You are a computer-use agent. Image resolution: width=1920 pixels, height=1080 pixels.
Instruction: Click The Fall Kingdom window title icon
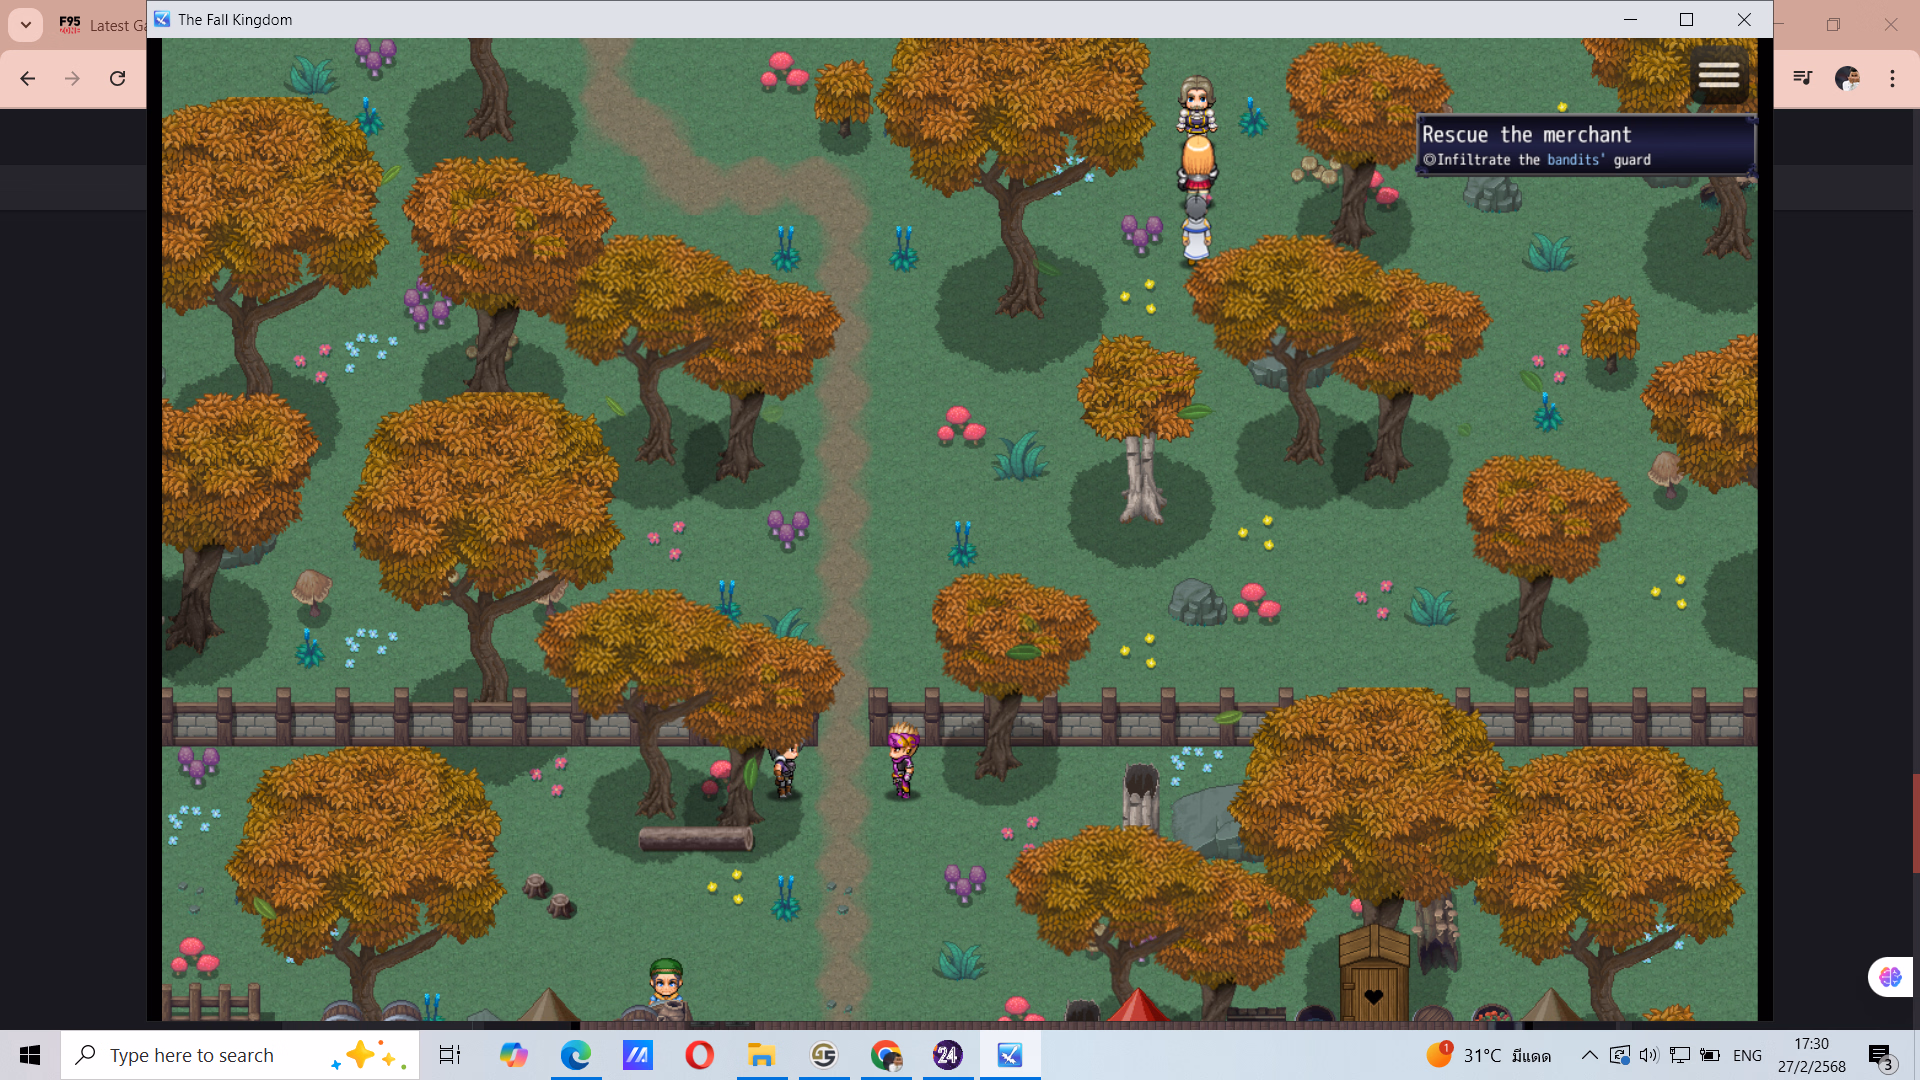(162, 19)
